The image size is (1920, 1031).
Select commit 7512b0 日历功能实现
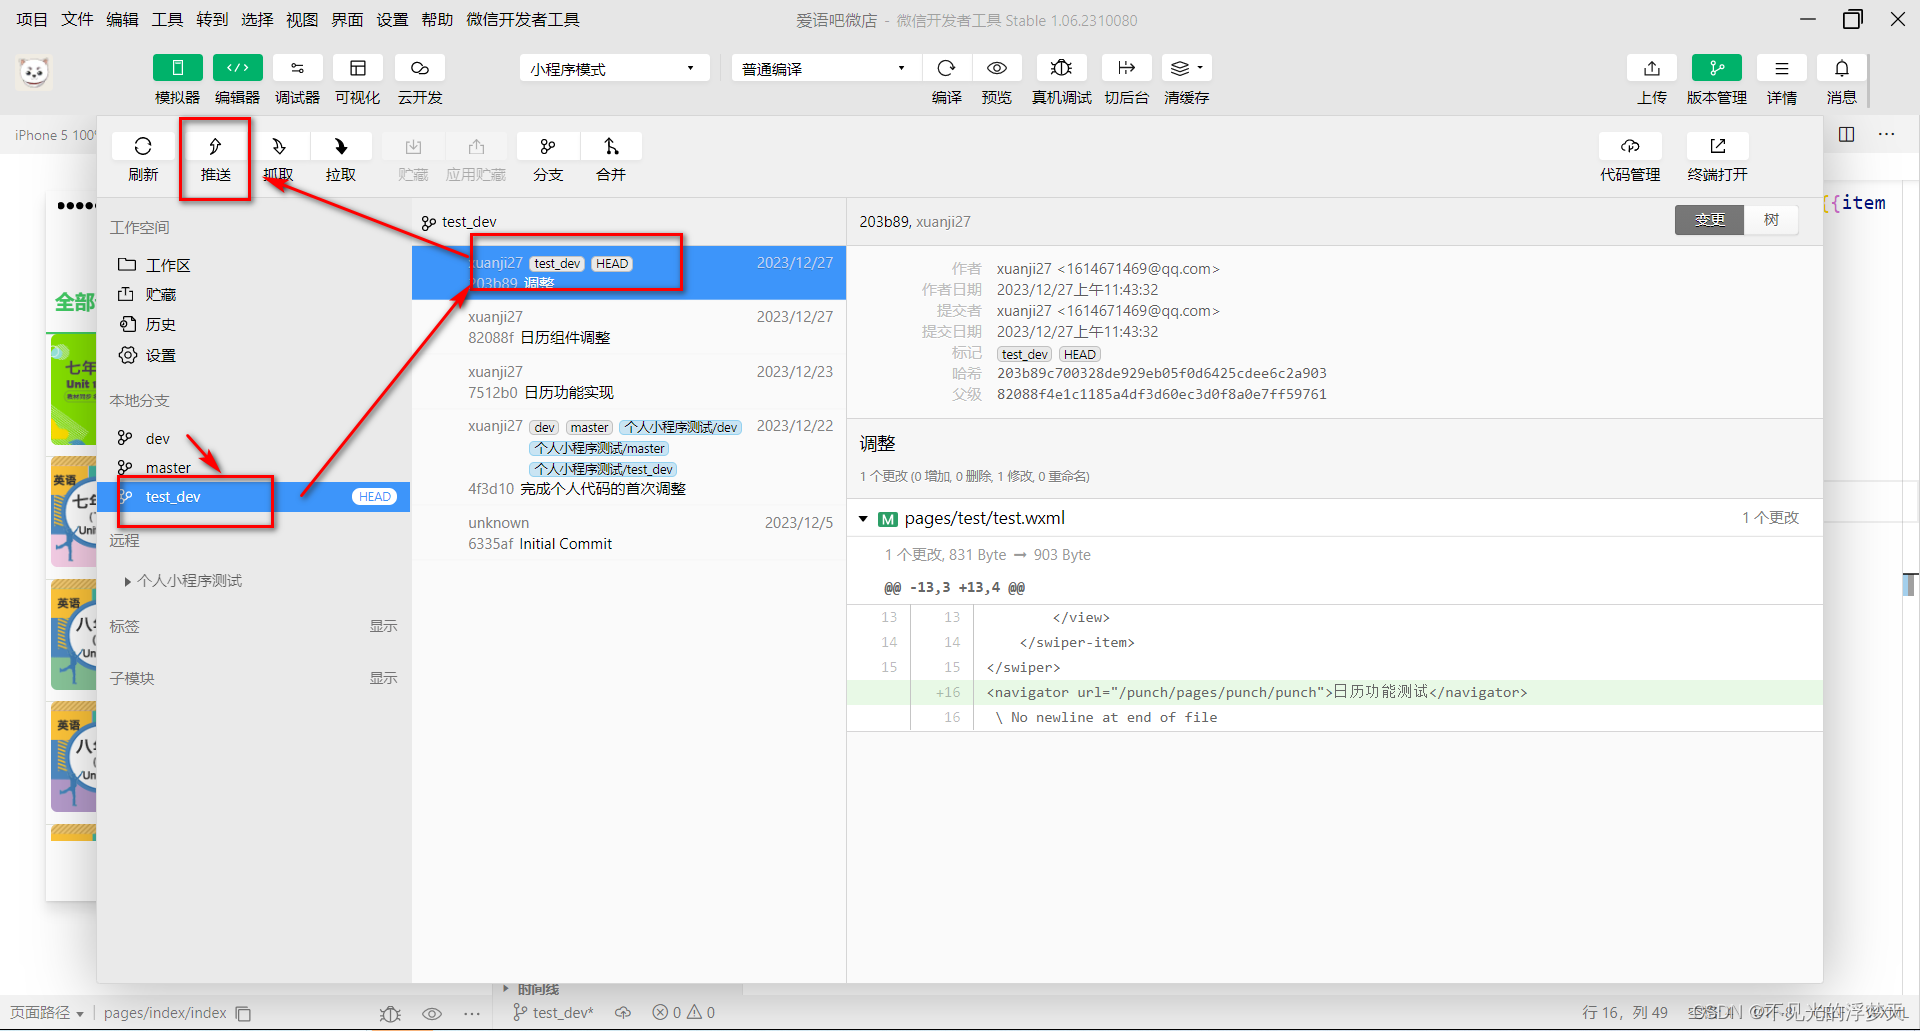point(629,382)
